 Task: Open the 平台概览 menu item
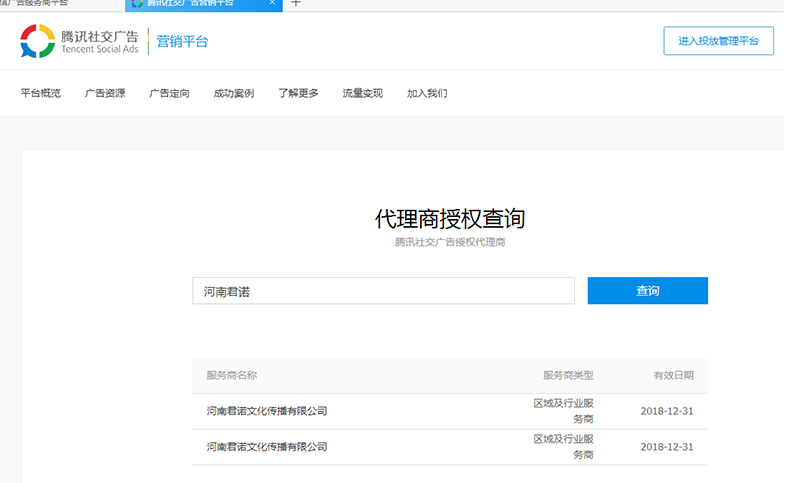coord(40,93)
